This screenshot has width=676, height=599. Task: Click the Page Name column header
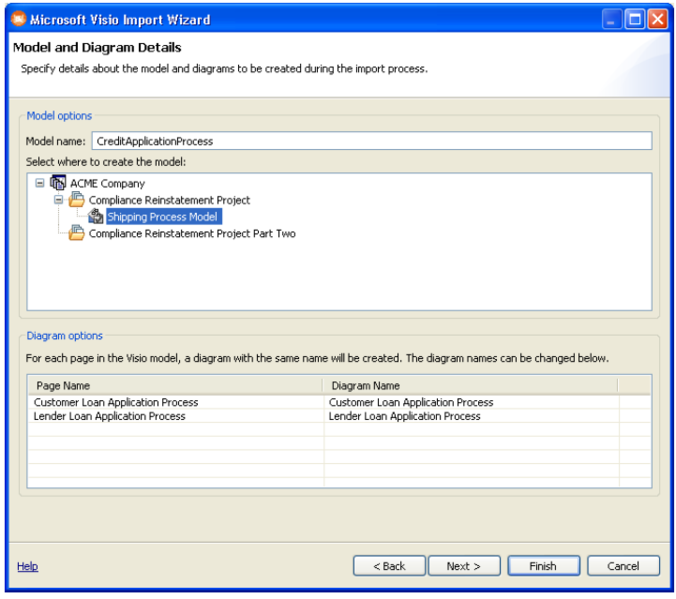point(175,386)
